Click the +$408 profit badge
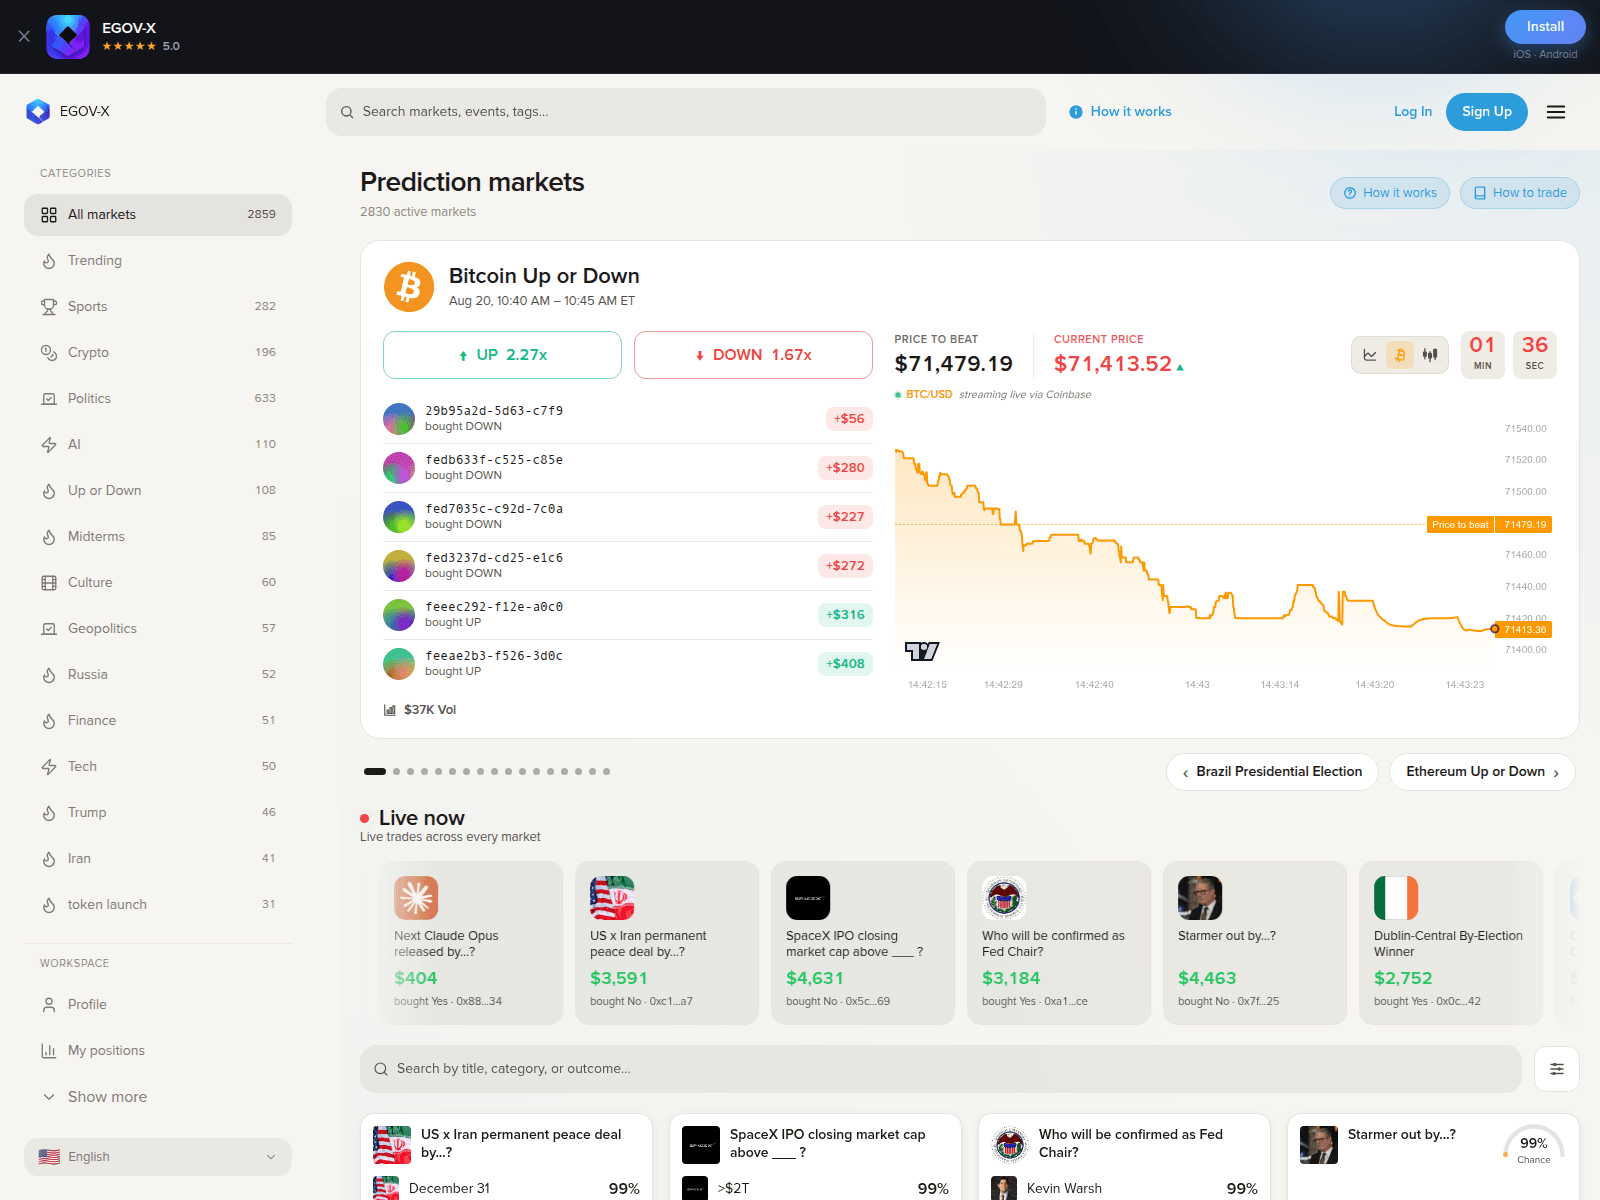This screenshot has height=1200, width=1600. click(845, 664)
